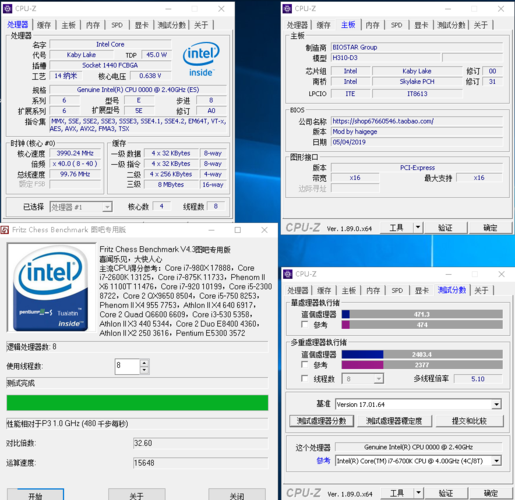Click the 关于 button in Fritz Chess Benchmark

(x=137, y=495)
